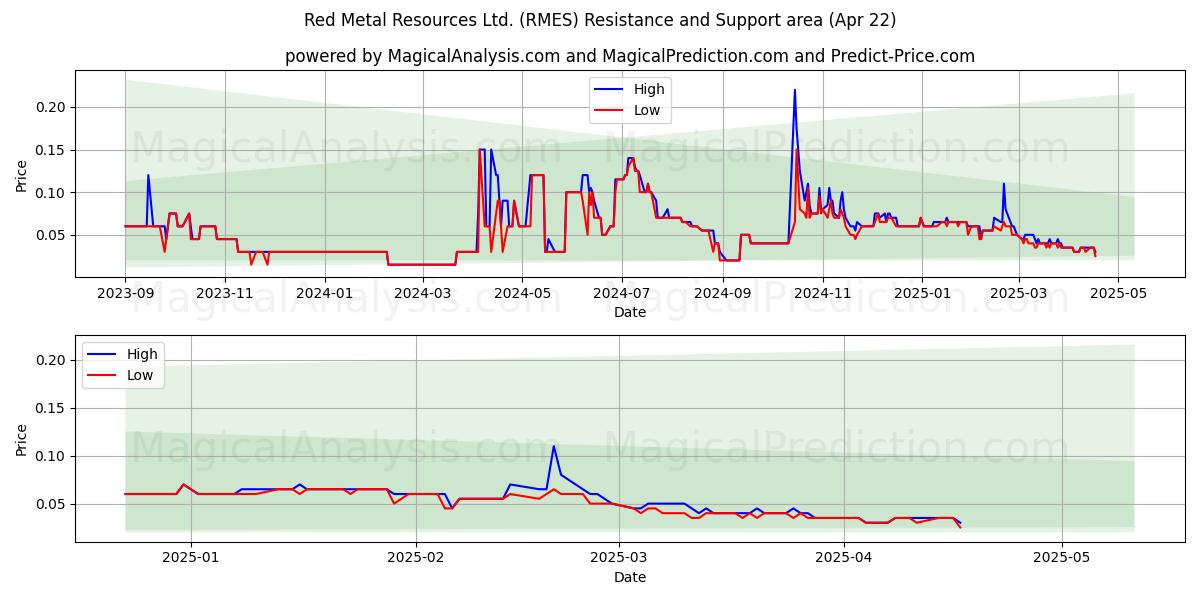Click the 'Date' axis label under bottom chart
The width and height of the screenshot is (1200, 600).
click(630, 577)
